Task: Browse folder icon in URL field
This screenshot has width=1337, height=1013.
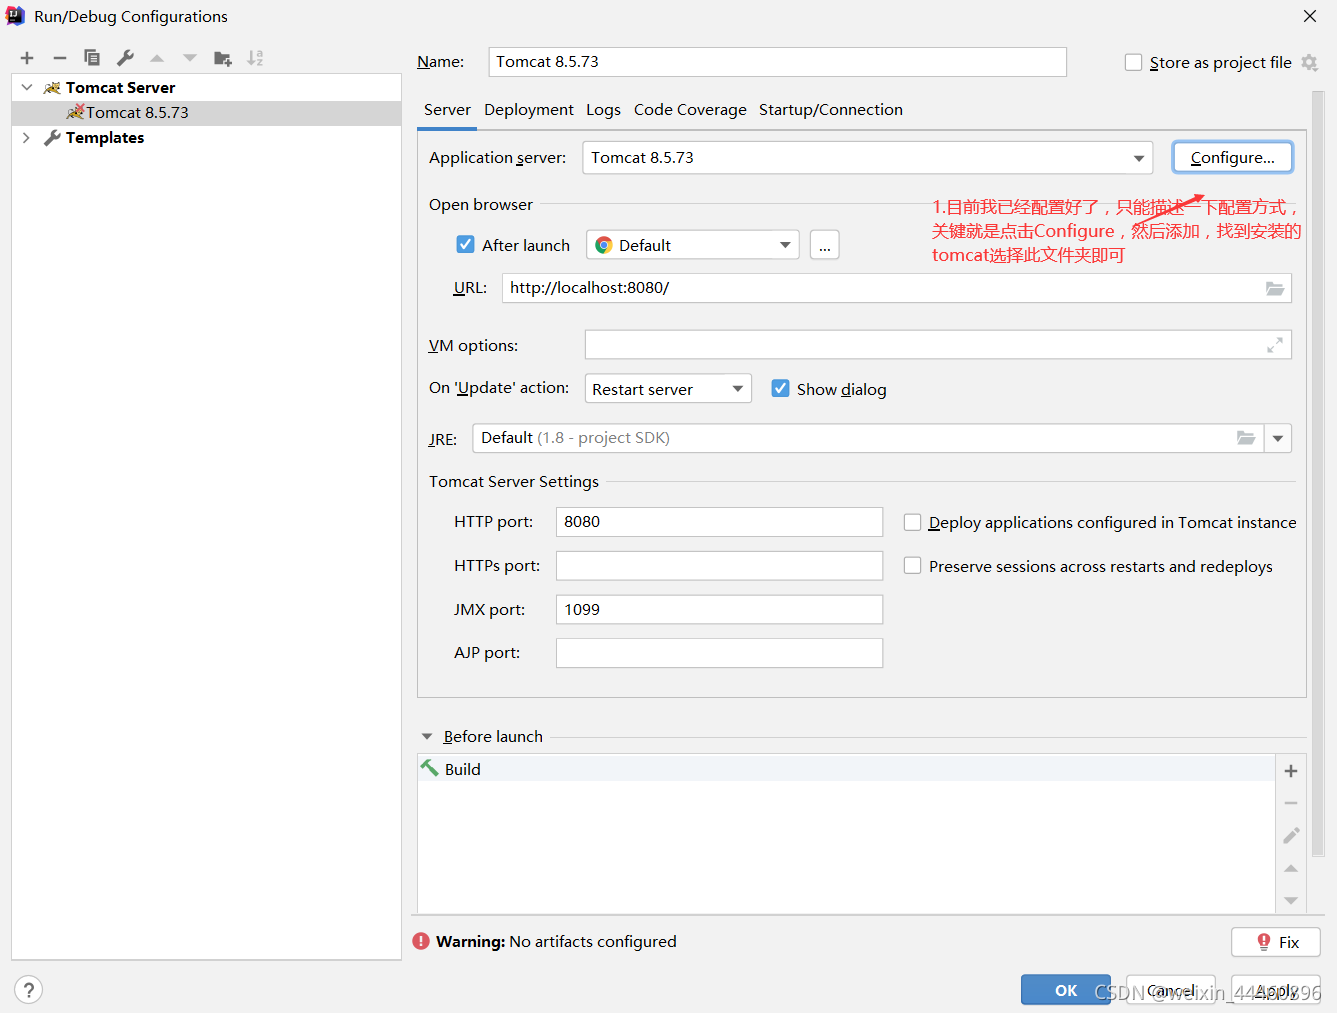Action: coord(1275,288)
